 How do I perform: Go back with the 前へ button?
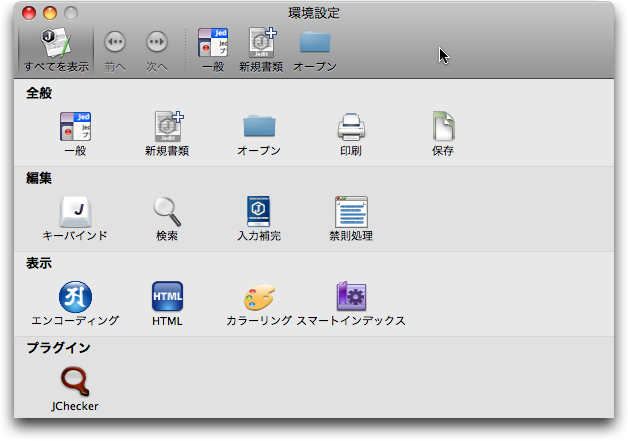pos(115,50)
